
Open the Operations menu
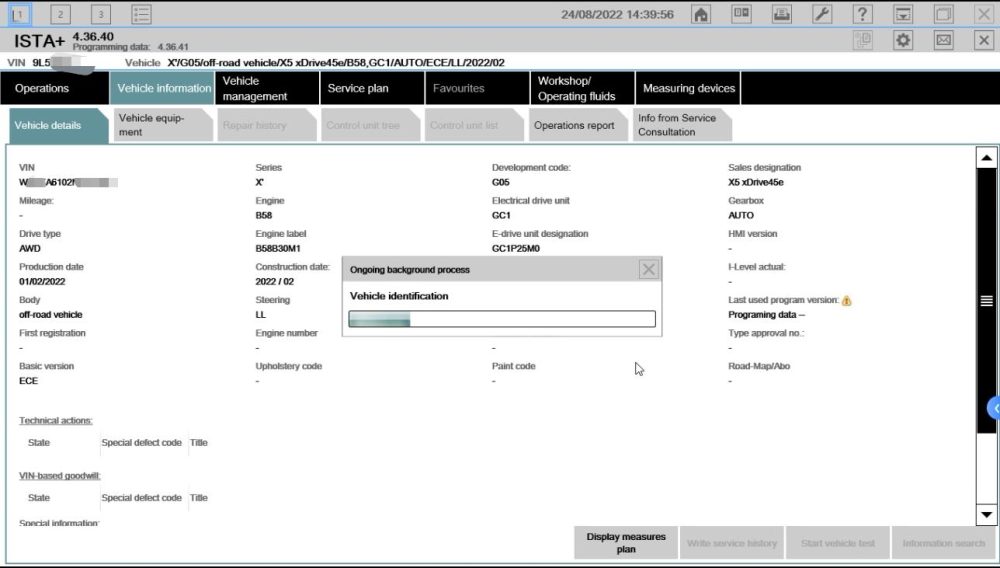[x=54, y=88]
